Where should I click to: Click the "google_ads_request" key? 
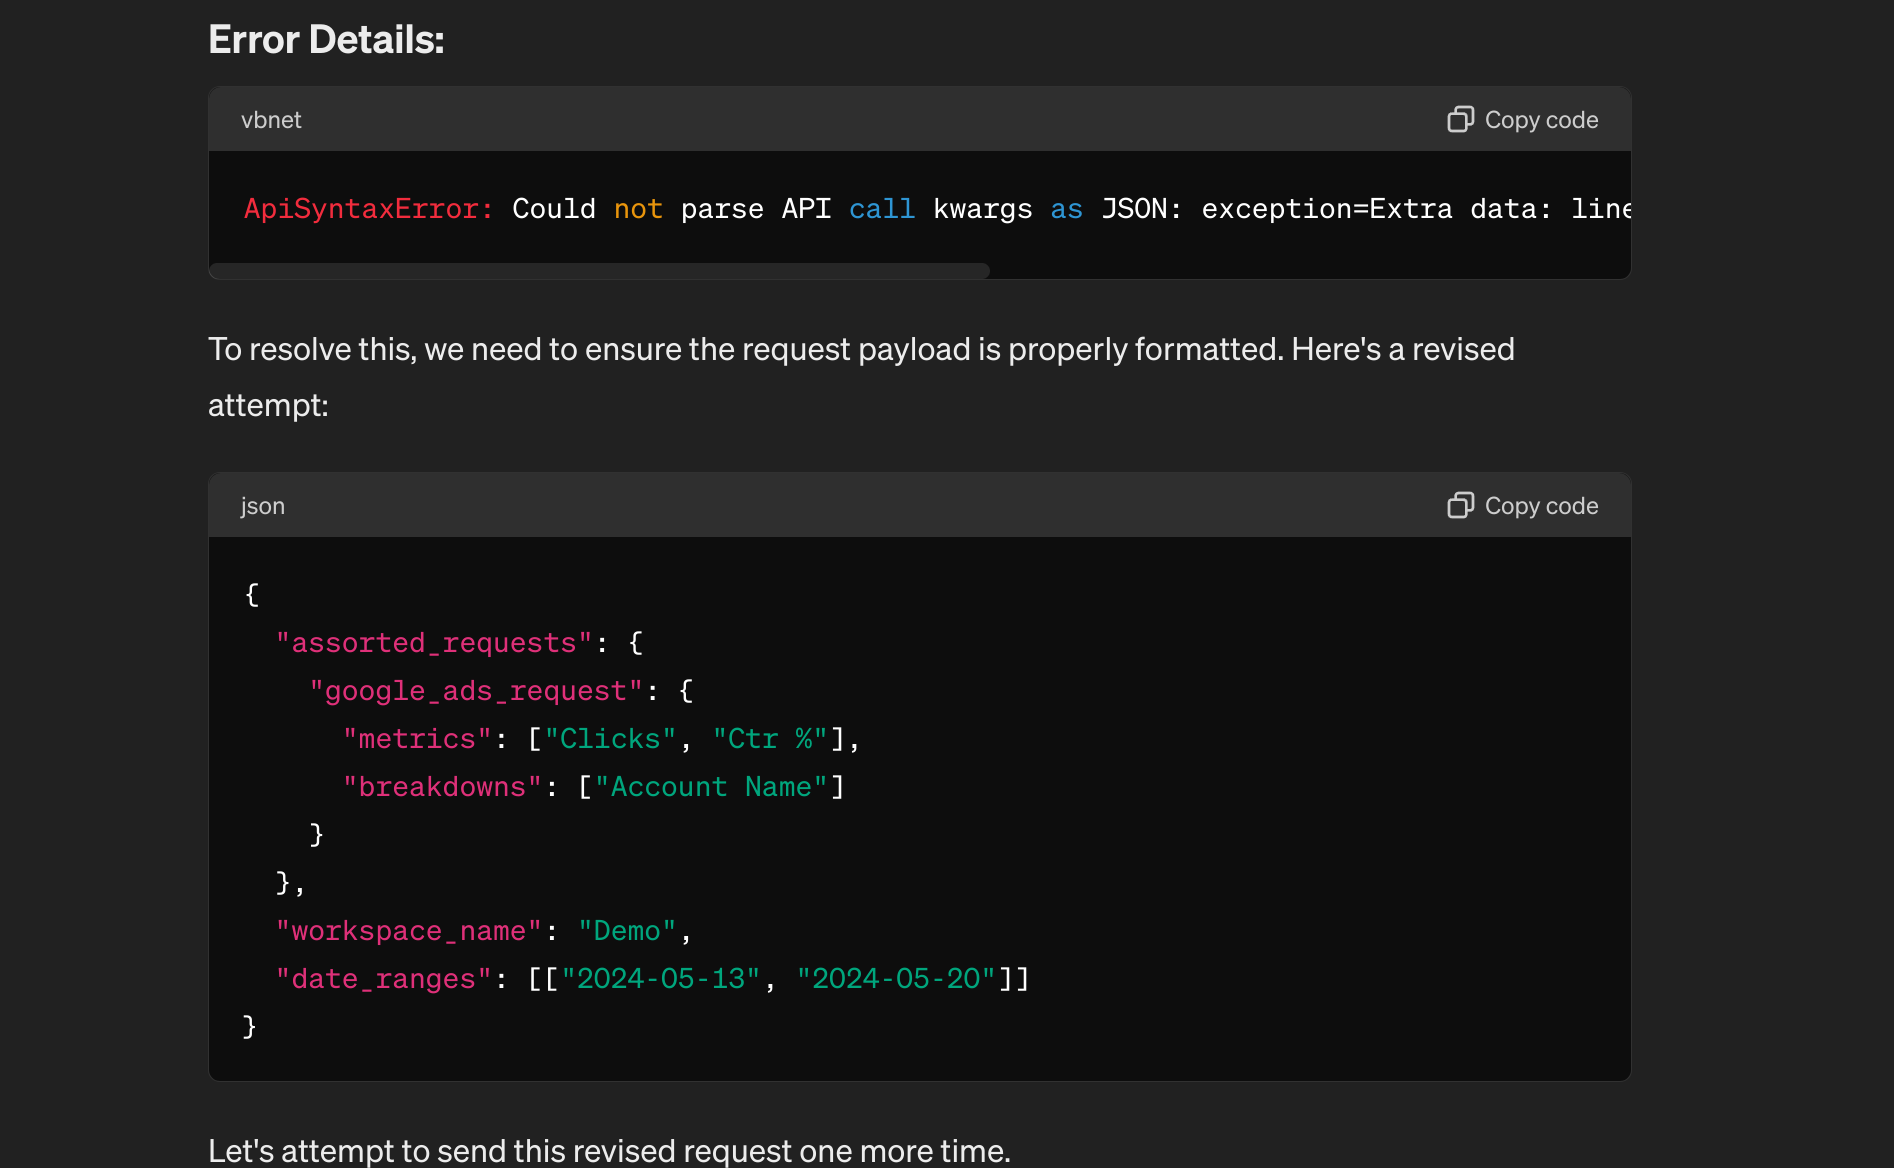[x=476, y=691]
